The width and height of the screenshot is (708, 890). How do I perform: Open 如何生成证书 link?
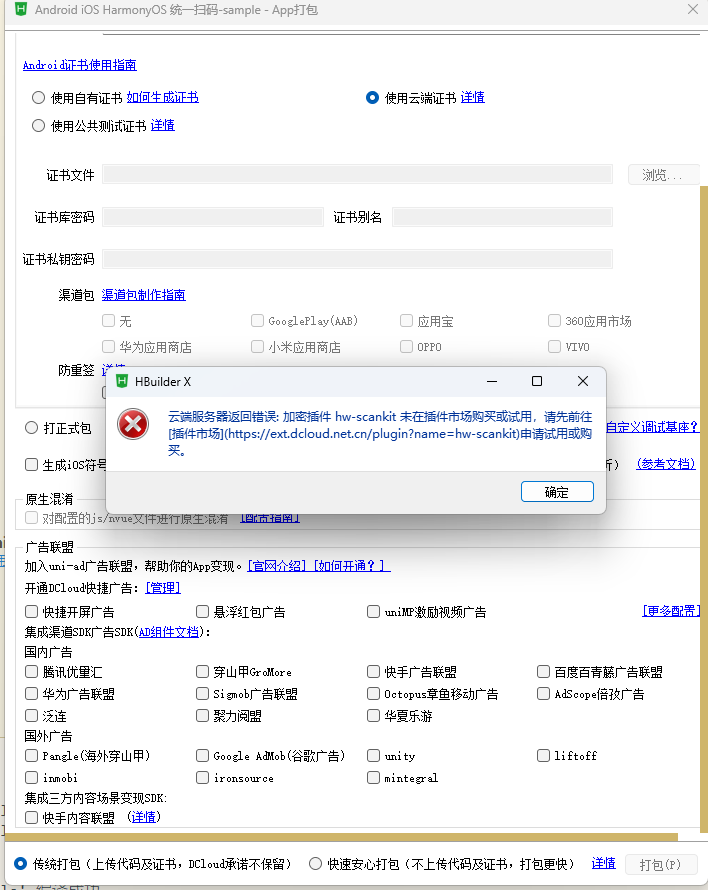pos(162,97)
